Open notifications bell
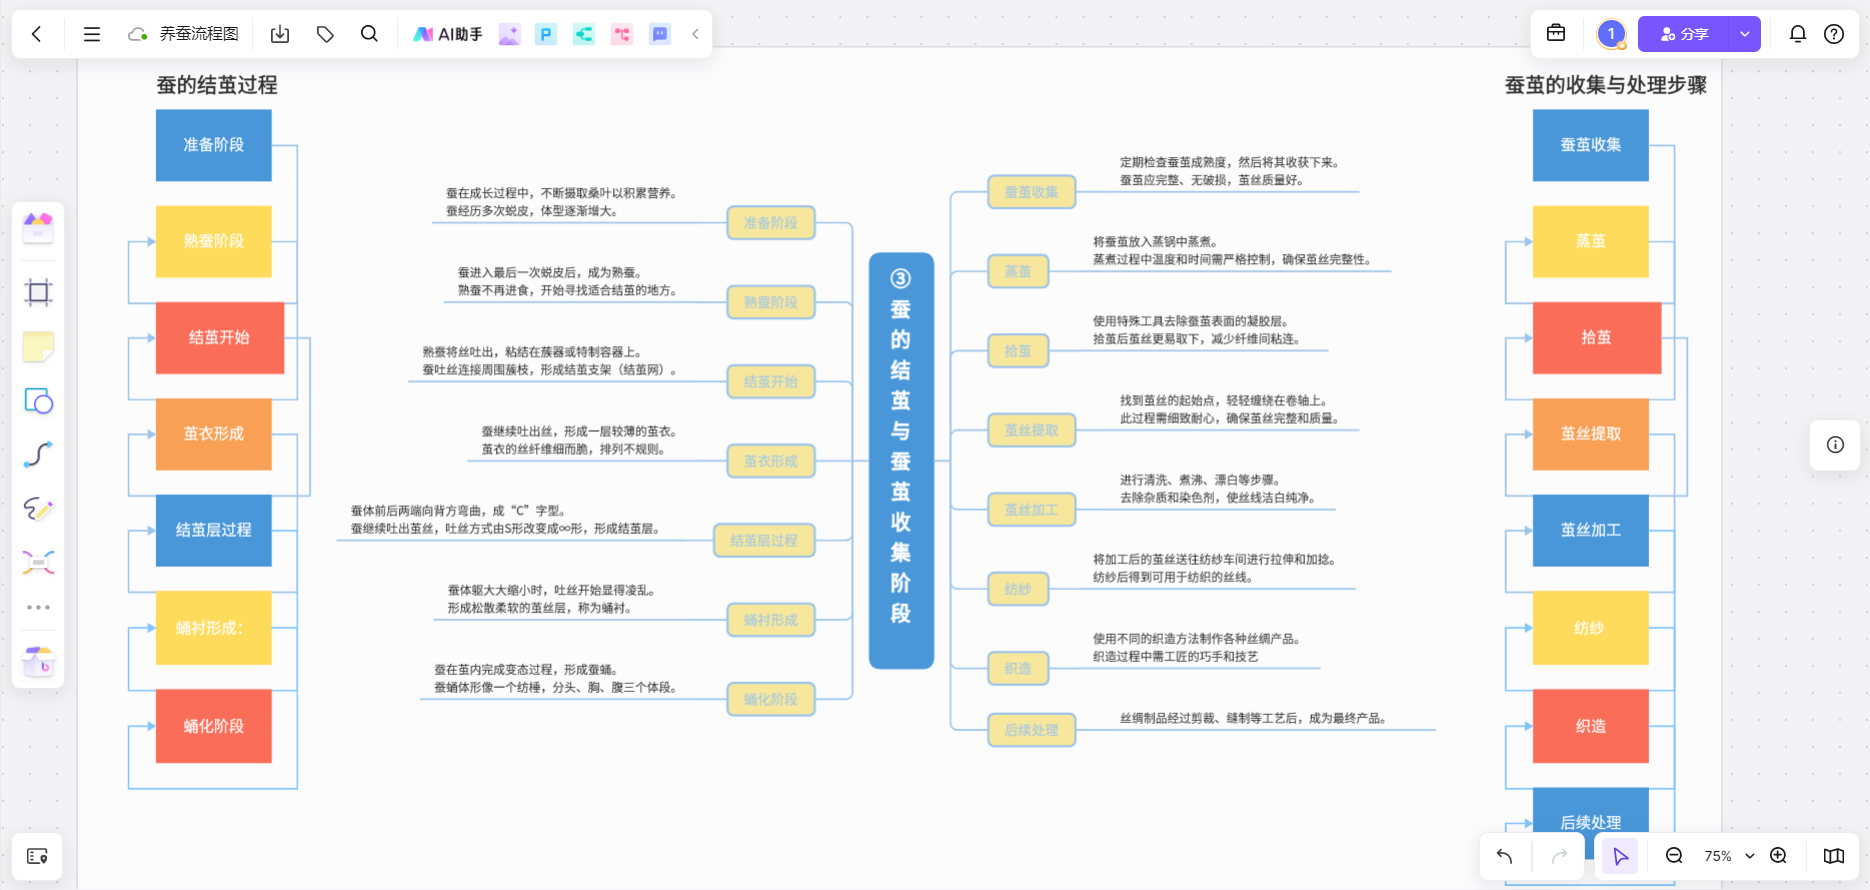1870x890 pixels. [1798, 34]
